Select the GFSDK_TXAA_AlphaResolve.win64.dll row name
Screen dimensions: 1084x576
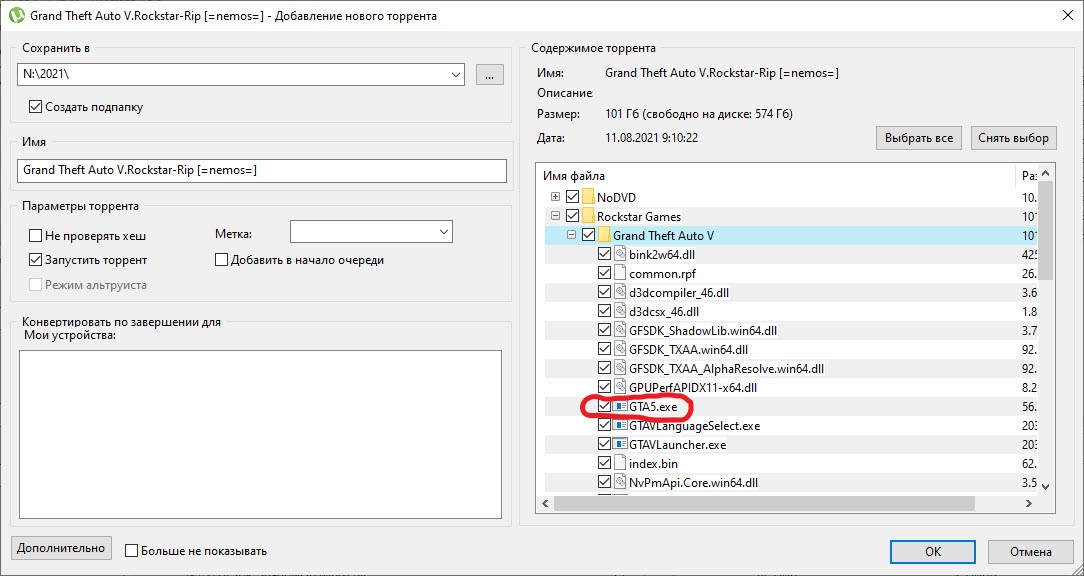click(726, 369)
